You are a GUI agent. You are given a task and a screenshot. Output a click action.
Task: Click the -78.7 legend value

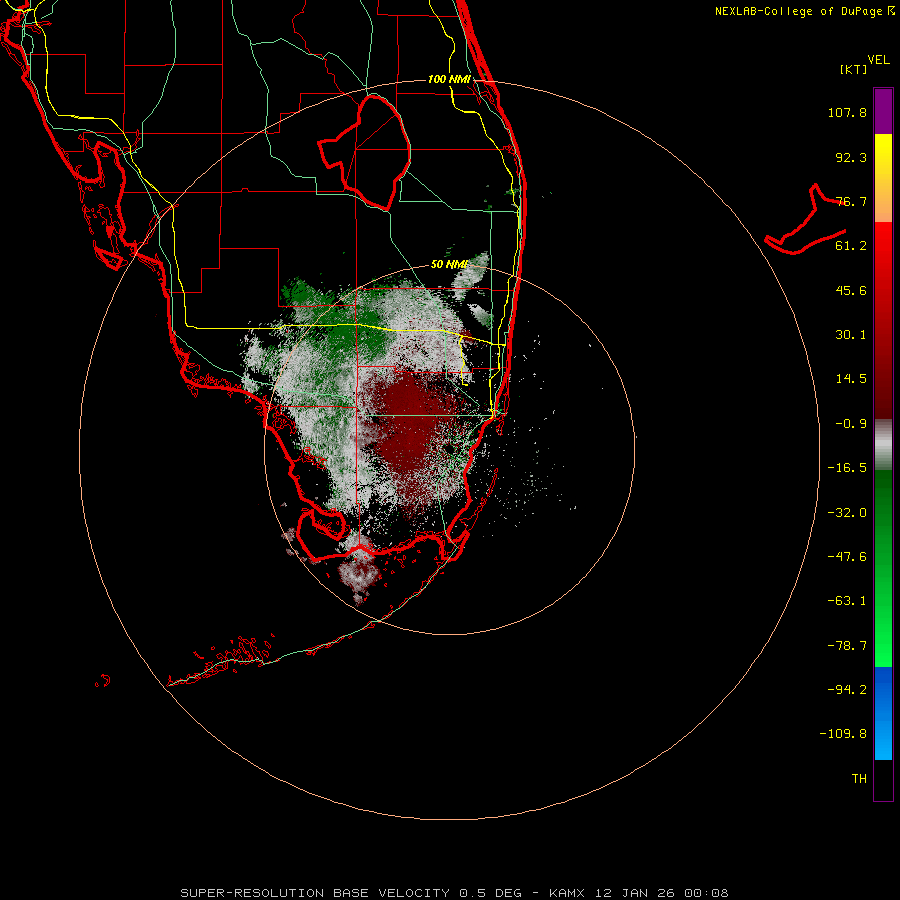click(x=847, y=646)
